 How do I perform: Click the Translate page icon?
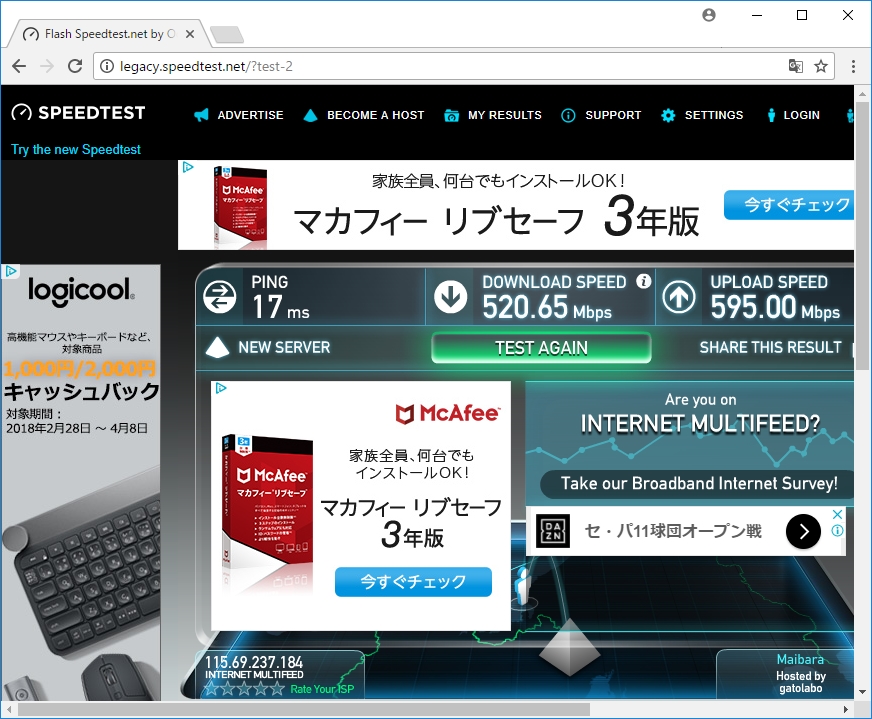(796, 66)
